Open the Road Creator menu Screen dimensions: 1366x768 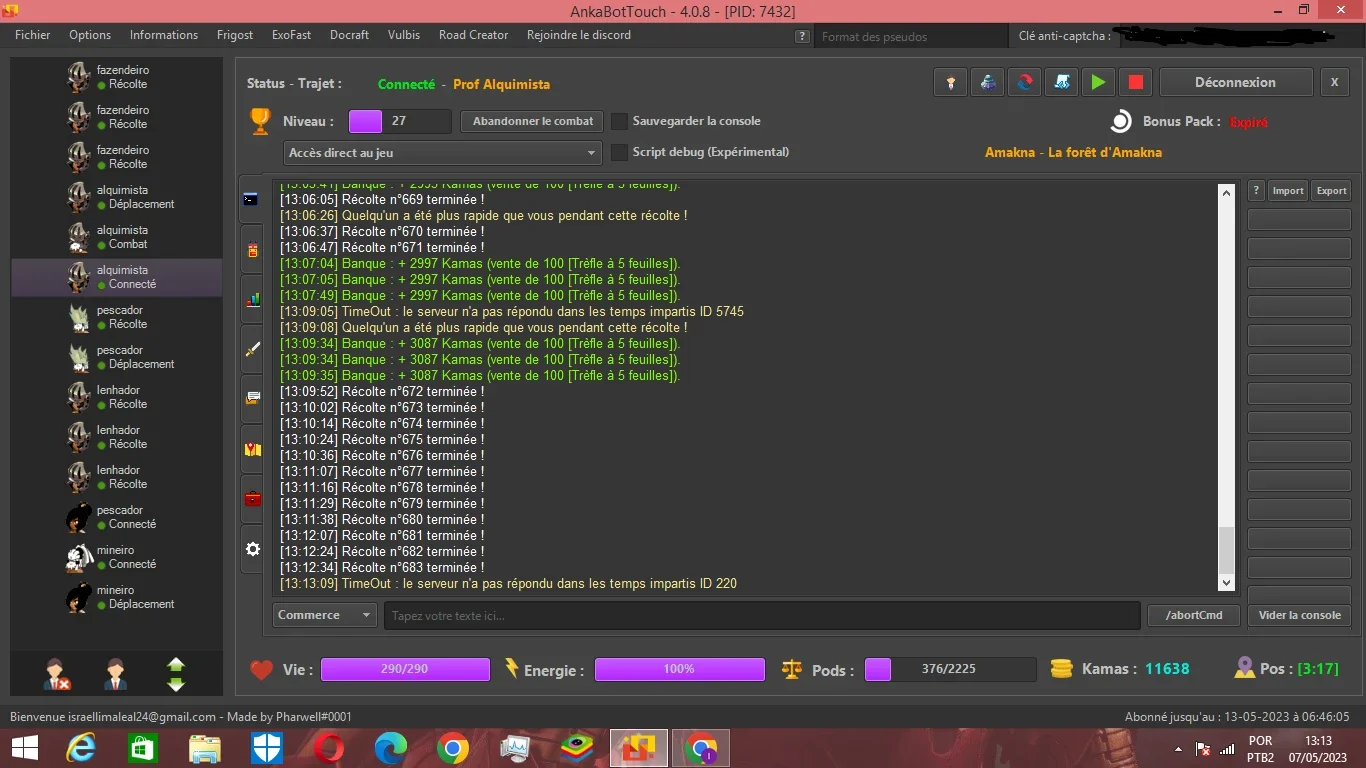(473, 35)
